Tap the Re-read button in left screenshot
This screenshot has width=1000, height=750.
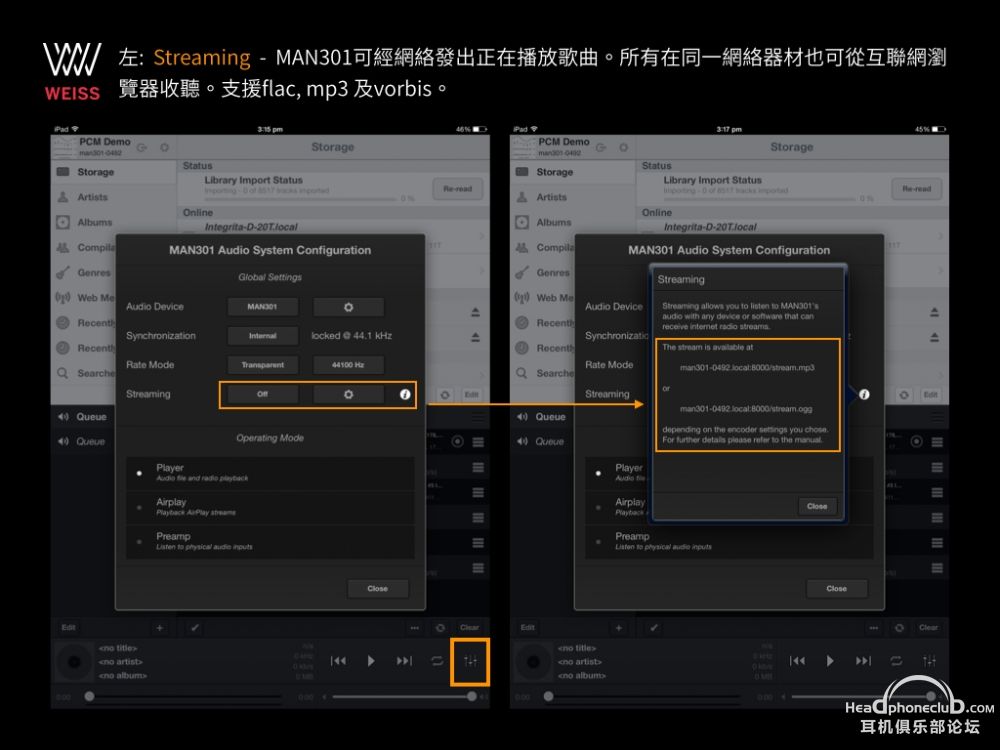pyautogui.click(x=458, y=189)
